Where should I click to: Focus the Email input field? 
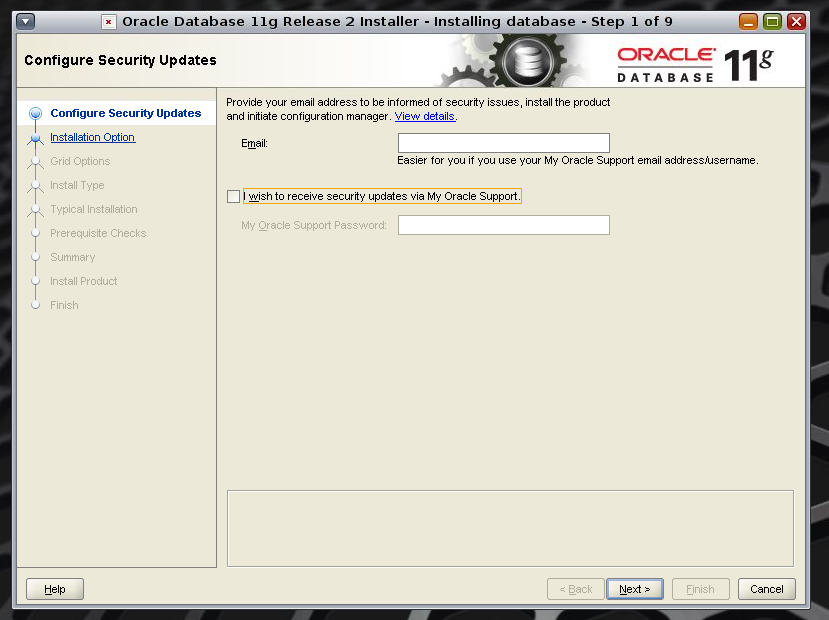(x=503, y=143)
